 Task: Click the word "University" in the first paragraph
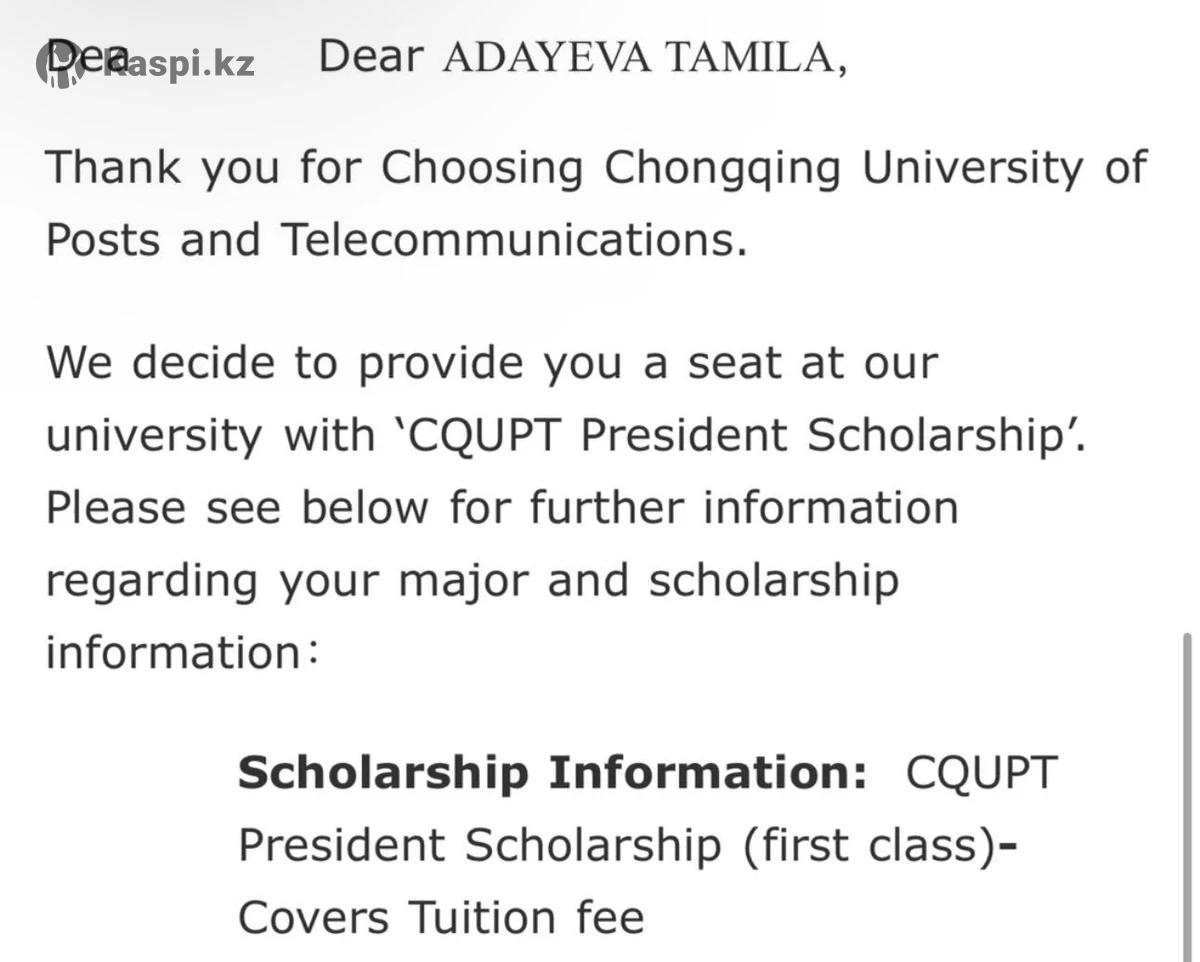tap(972, 168)
